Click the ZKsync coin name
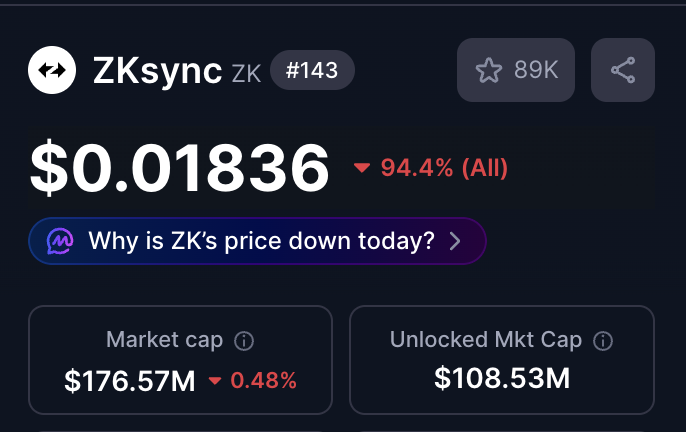This screenshot has height=432, width=686. (156, 71)
